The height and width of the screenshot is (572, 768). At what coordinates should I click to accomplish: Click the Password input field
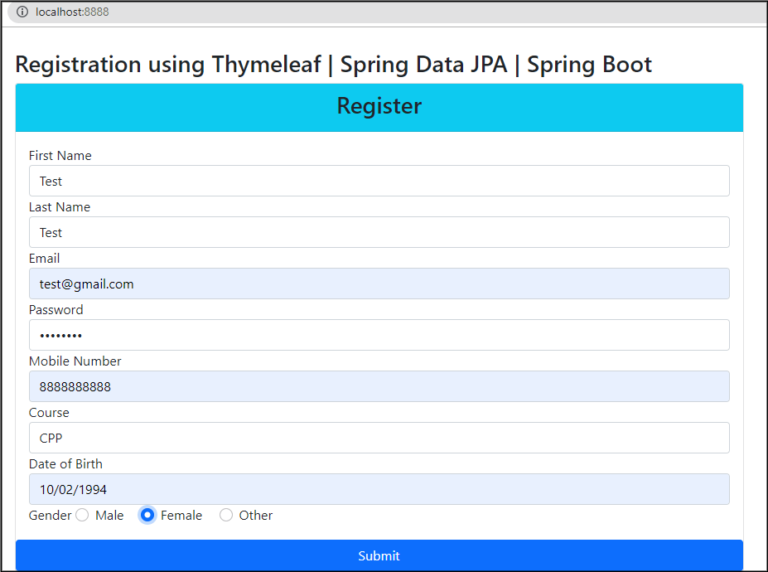click(379, 335)
